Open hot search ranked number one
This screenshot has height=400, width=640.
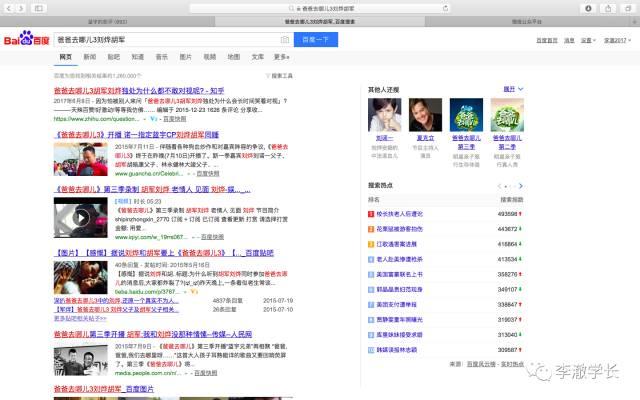click(x=400, y=214)
